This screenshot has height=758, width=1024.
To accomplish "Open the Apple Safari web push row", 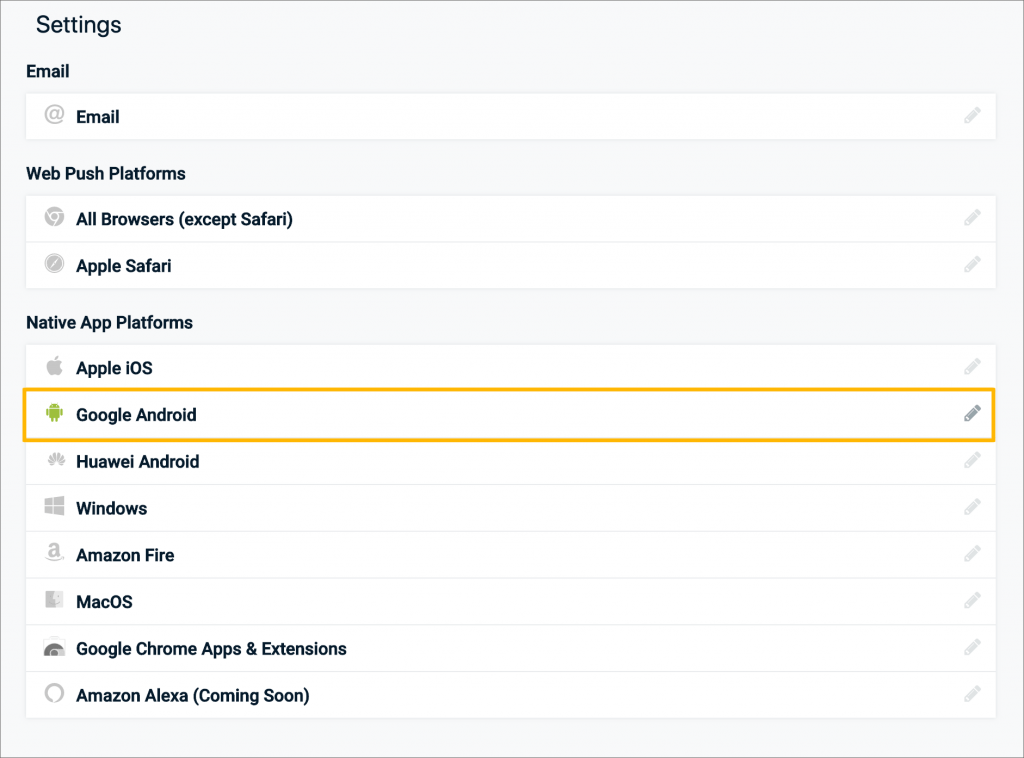I will point(124,266).
